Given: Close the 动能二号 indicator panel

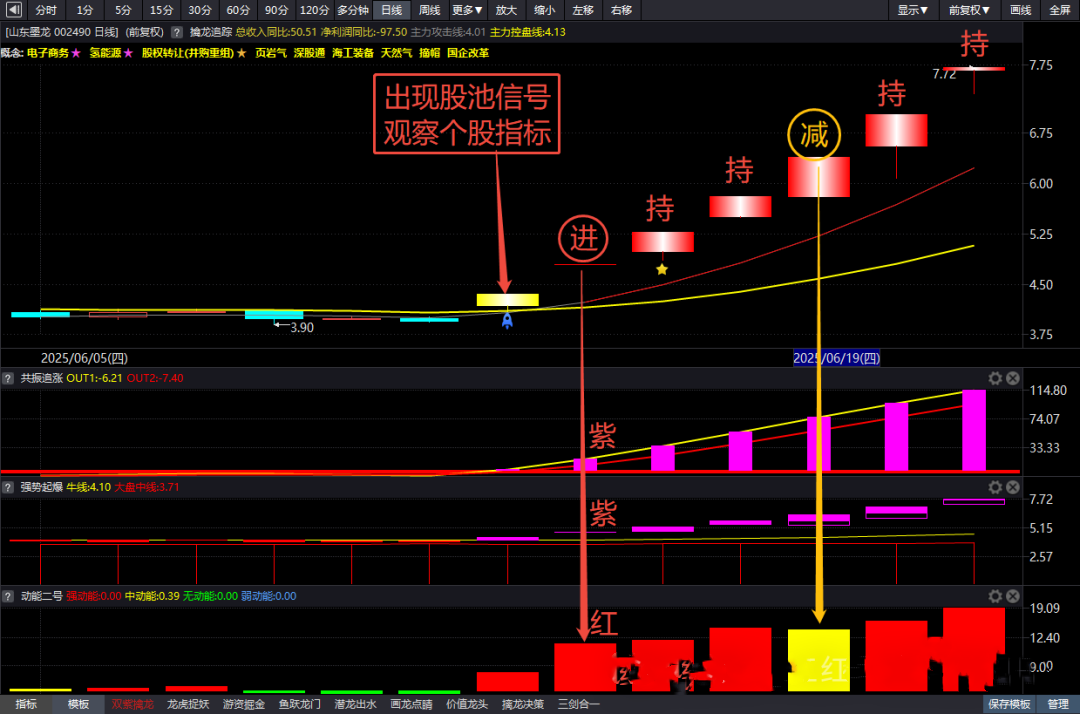Looking at the screenshot, I should pyautogui.click(x=1012, y=596).
